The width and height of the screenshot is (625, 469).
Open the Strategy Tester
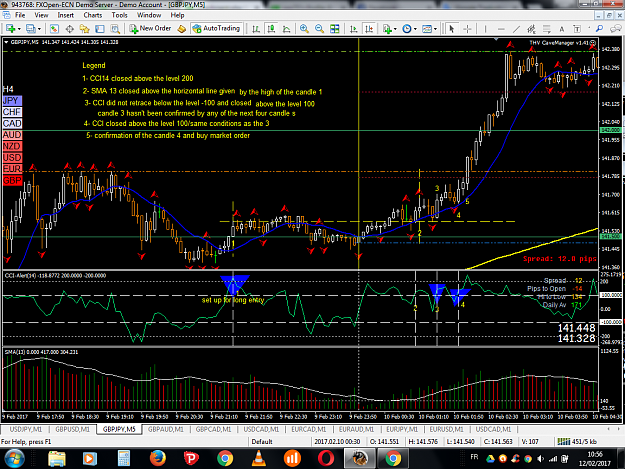point(115,29)
